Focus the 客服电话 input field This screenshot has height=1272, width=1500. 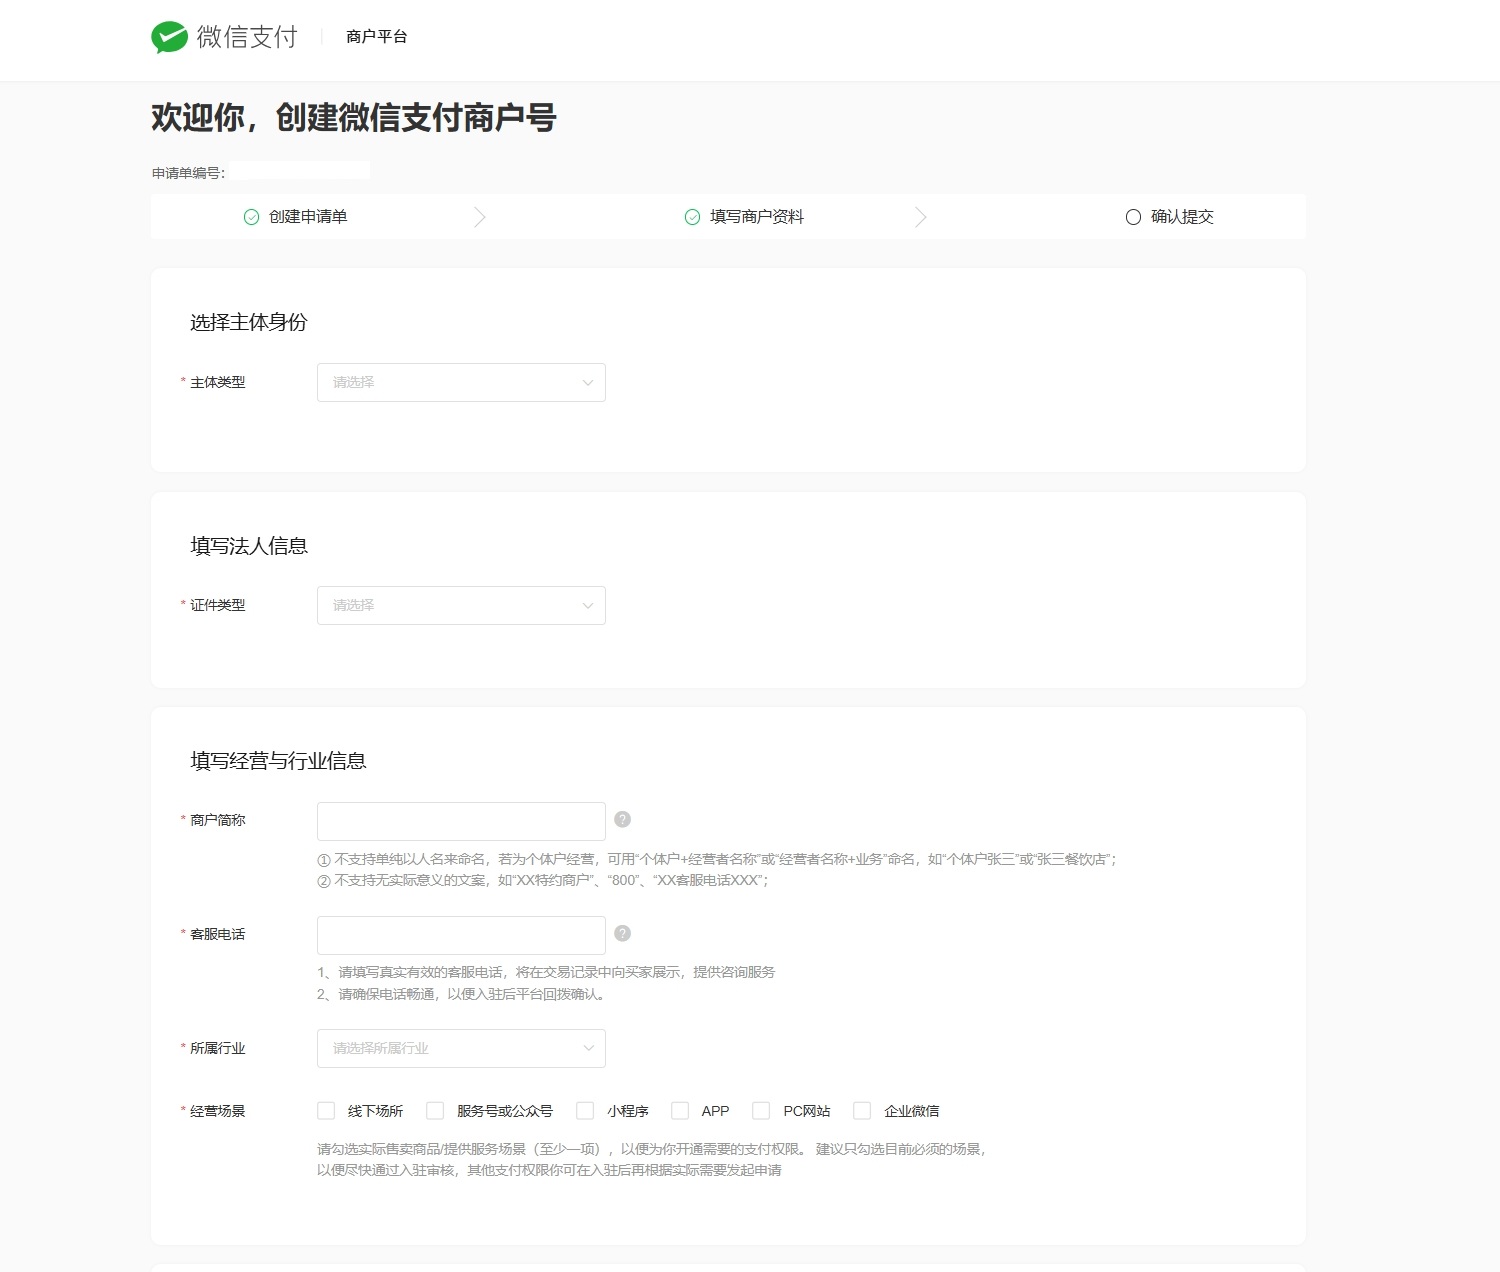coord(461,935)
